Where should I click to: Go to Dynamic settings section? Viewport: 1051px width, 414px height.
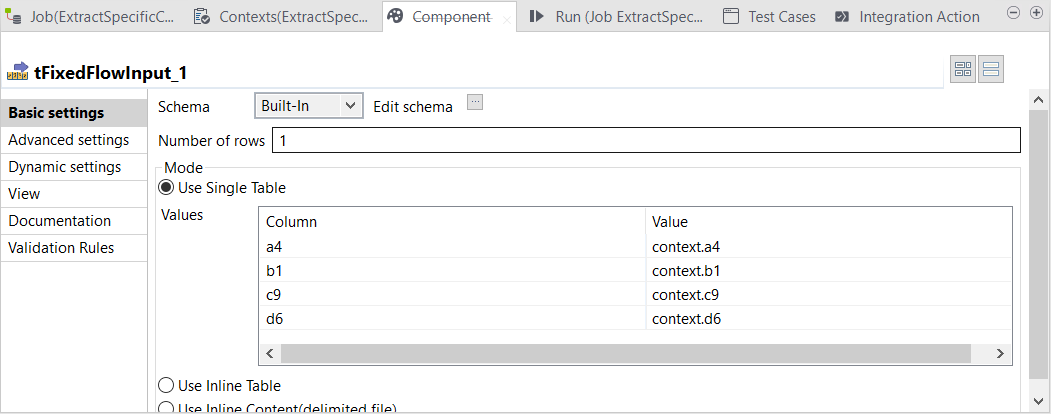pyautogui.click(x=65, y=167)
